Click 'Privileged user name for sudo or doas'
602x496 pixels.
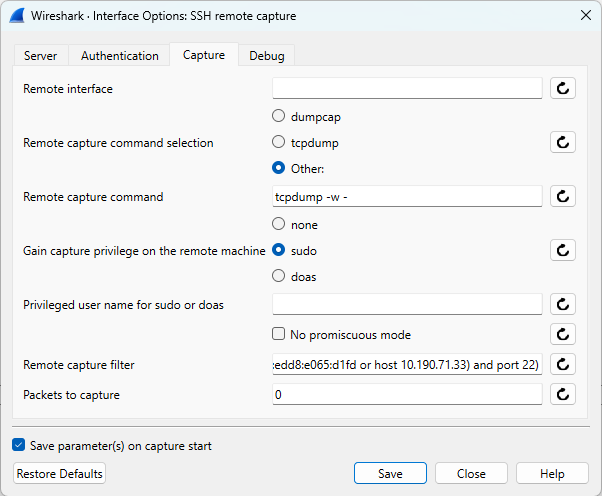pyautogui.click(x=123, y=305)
